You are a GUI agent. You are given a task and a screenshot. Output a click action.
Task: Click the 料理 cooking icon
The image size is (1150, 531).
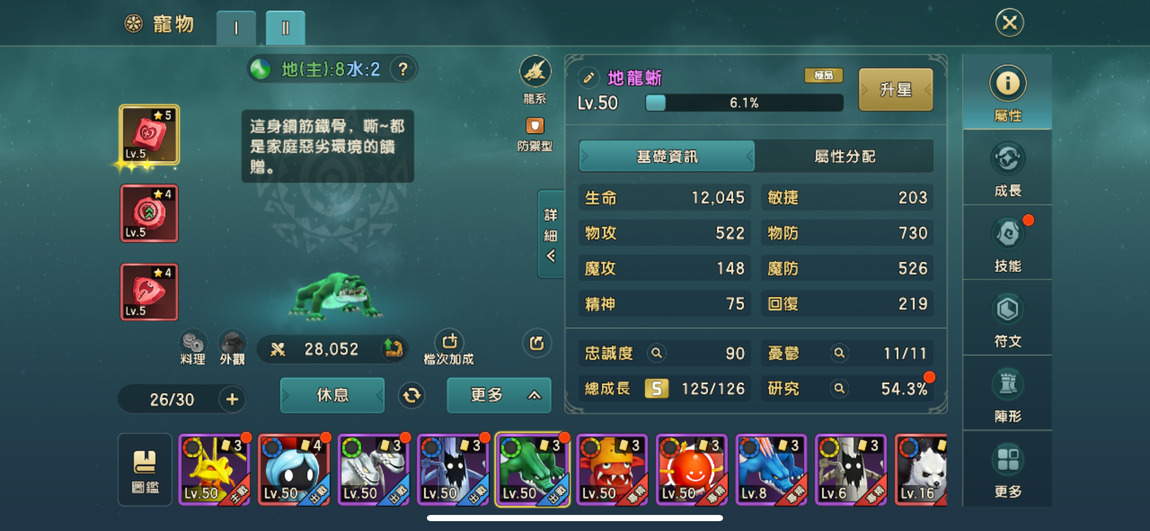coord(193,342)
